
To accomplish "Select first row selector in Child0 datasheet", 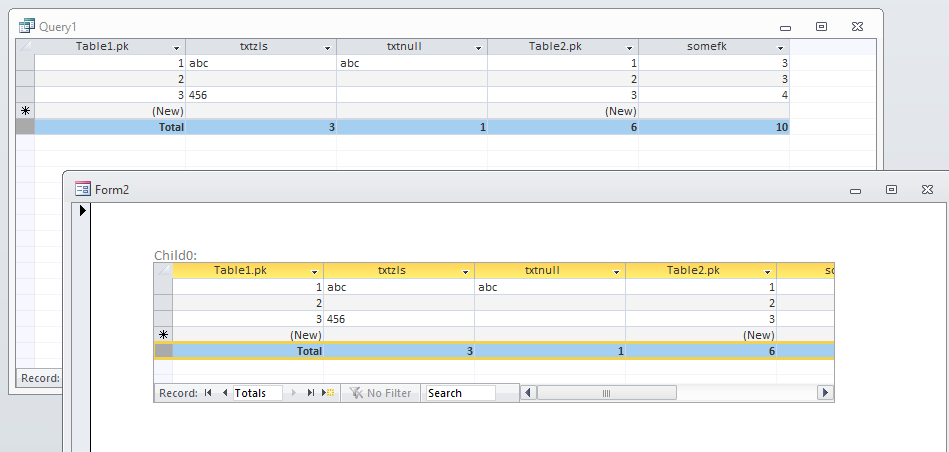I will pyautogui.click(x=163, y=287).
